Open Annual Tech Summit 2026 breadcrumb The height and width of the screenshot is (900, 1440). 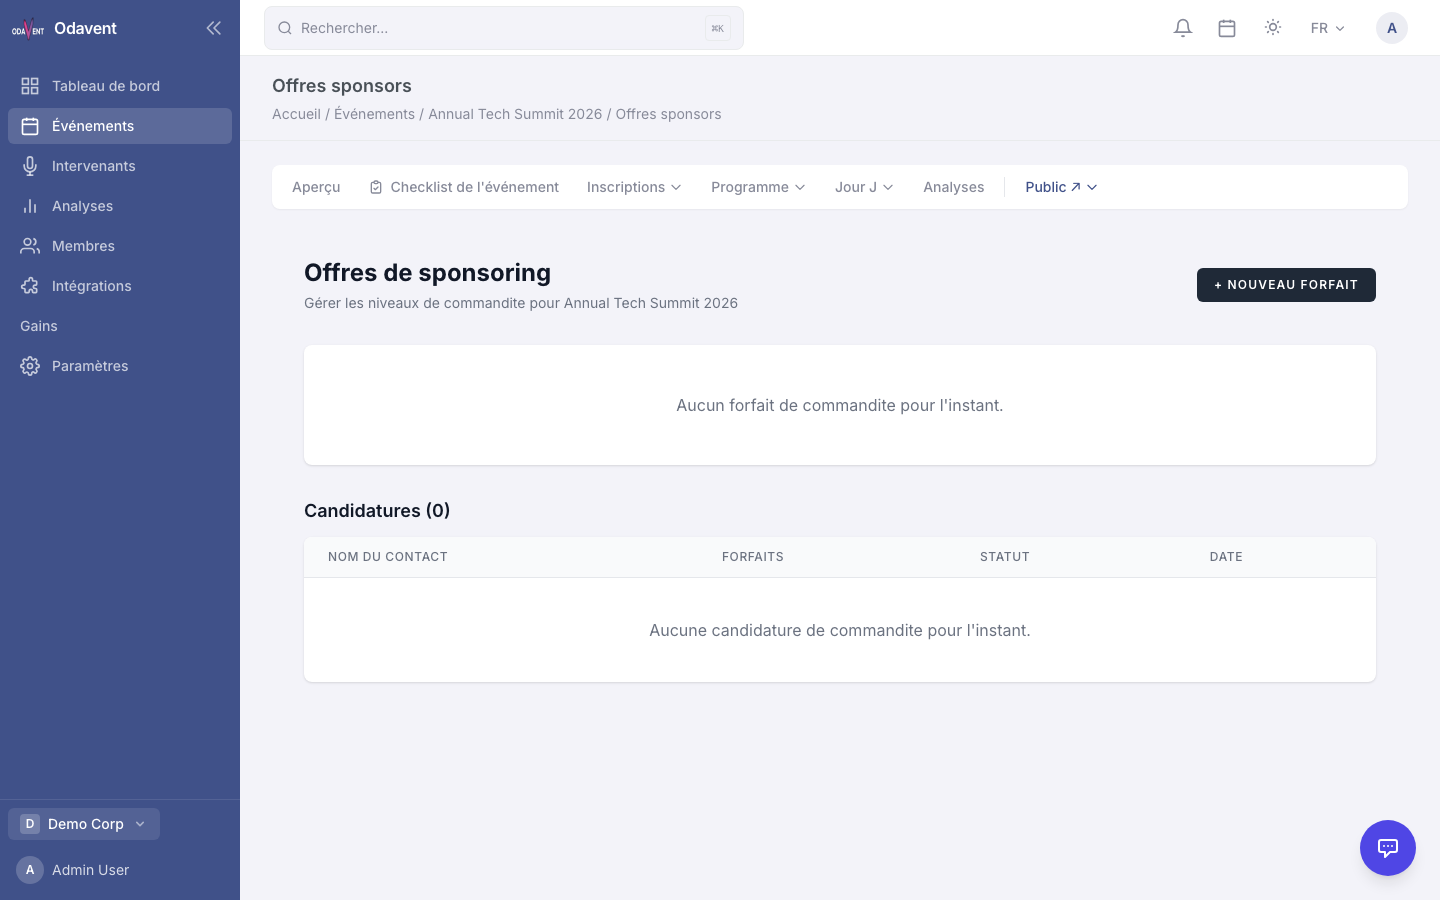click(x=515, y=114)
